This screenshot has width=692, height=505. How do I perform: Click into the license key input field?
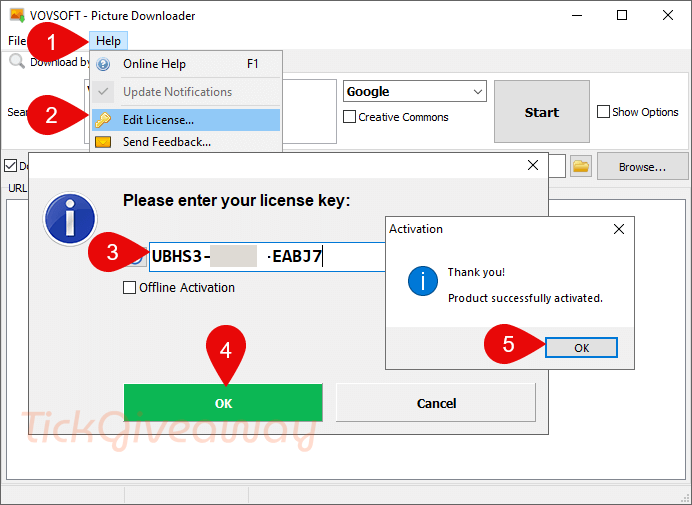267,256
